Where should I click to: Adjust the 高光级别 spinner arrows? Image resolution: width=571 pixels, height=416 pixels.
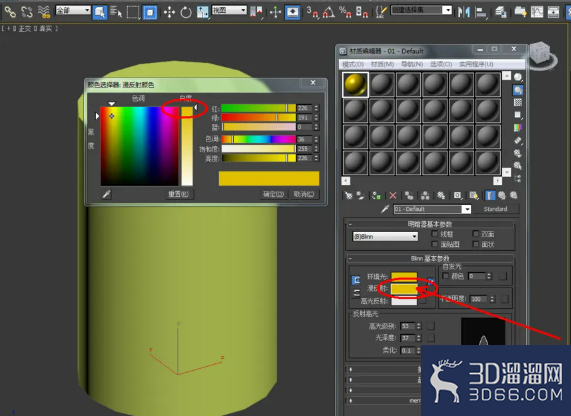[419, 326]
